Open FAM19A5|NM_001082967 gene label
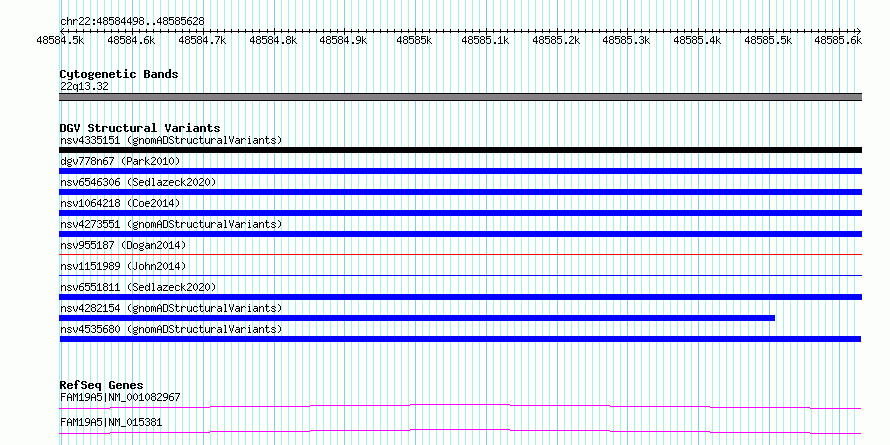This screenshot has height=445, width=890. 120,397
